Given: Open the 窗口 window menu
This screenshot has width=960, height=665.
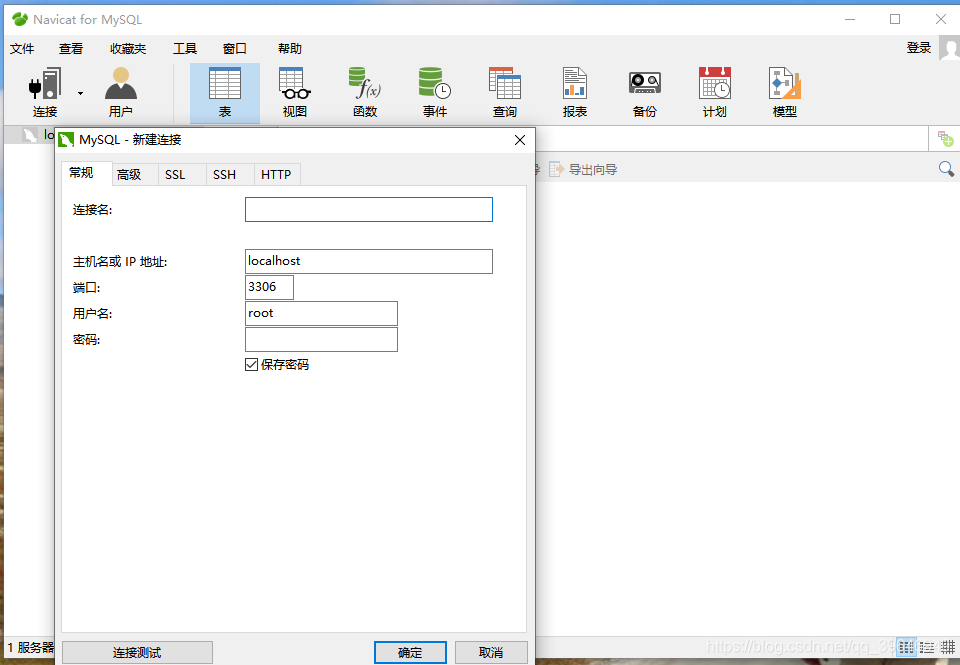Looking at the screenshot, I should (x=234, y=48).
